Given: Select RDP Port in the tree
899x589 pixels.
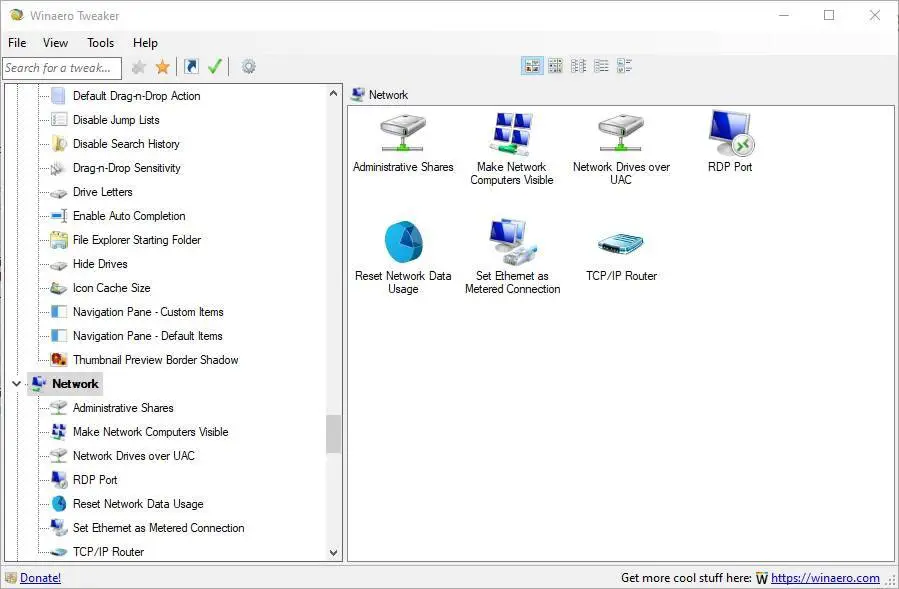Looking at the screenshot, I should (x=95, y=480).
